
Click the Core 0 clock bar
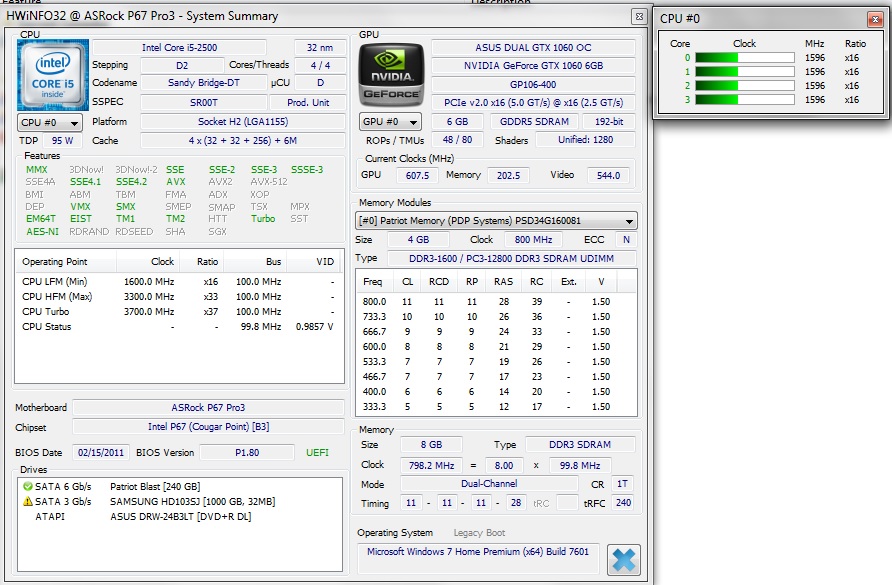click(x=745, y=57)
